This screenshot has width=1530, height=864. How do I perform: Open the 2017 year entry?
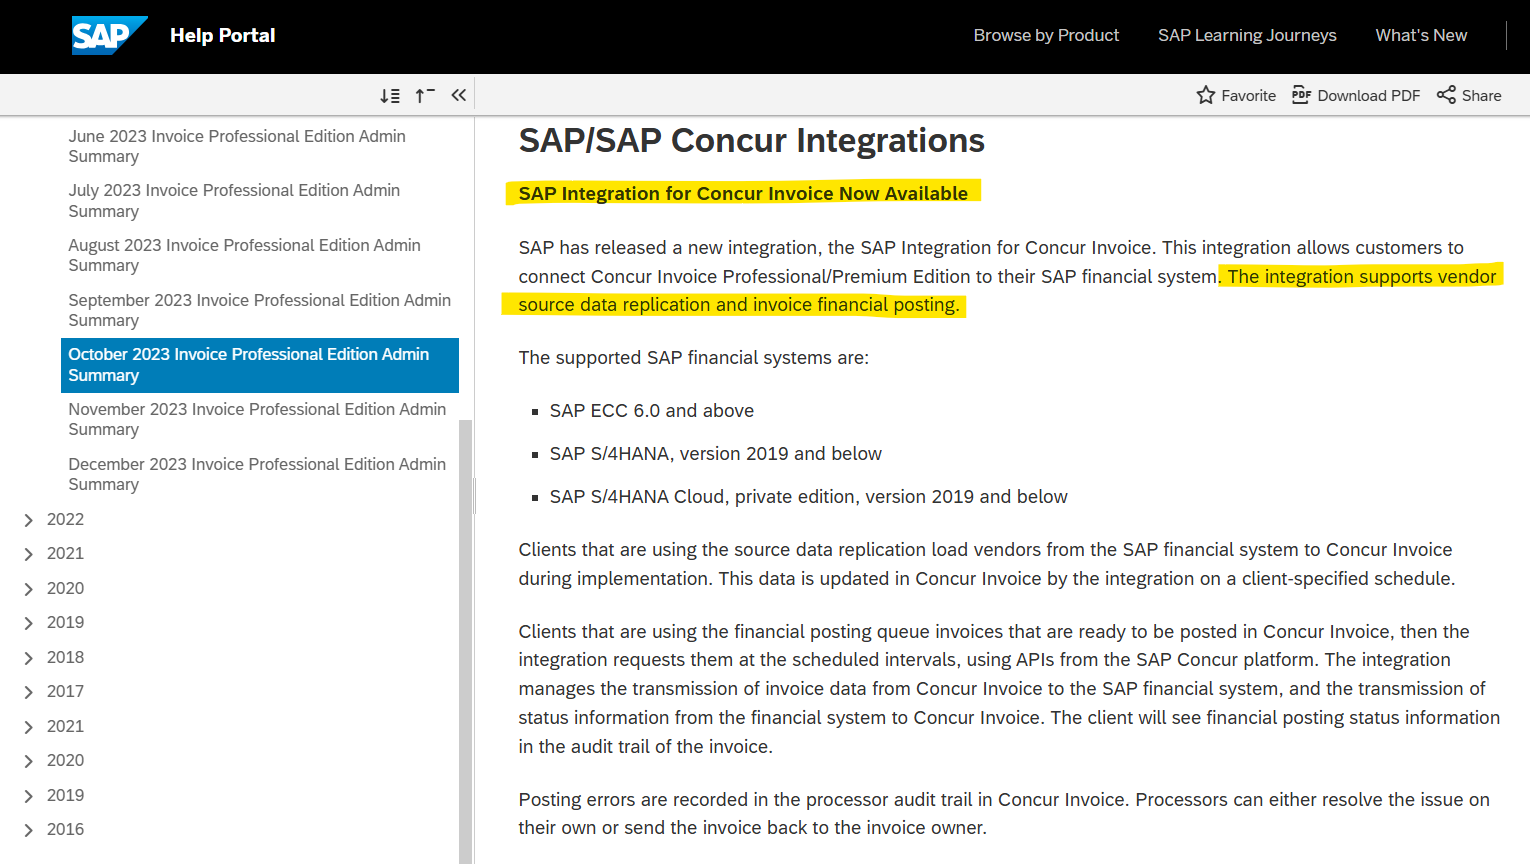click(x=65, y=691)
